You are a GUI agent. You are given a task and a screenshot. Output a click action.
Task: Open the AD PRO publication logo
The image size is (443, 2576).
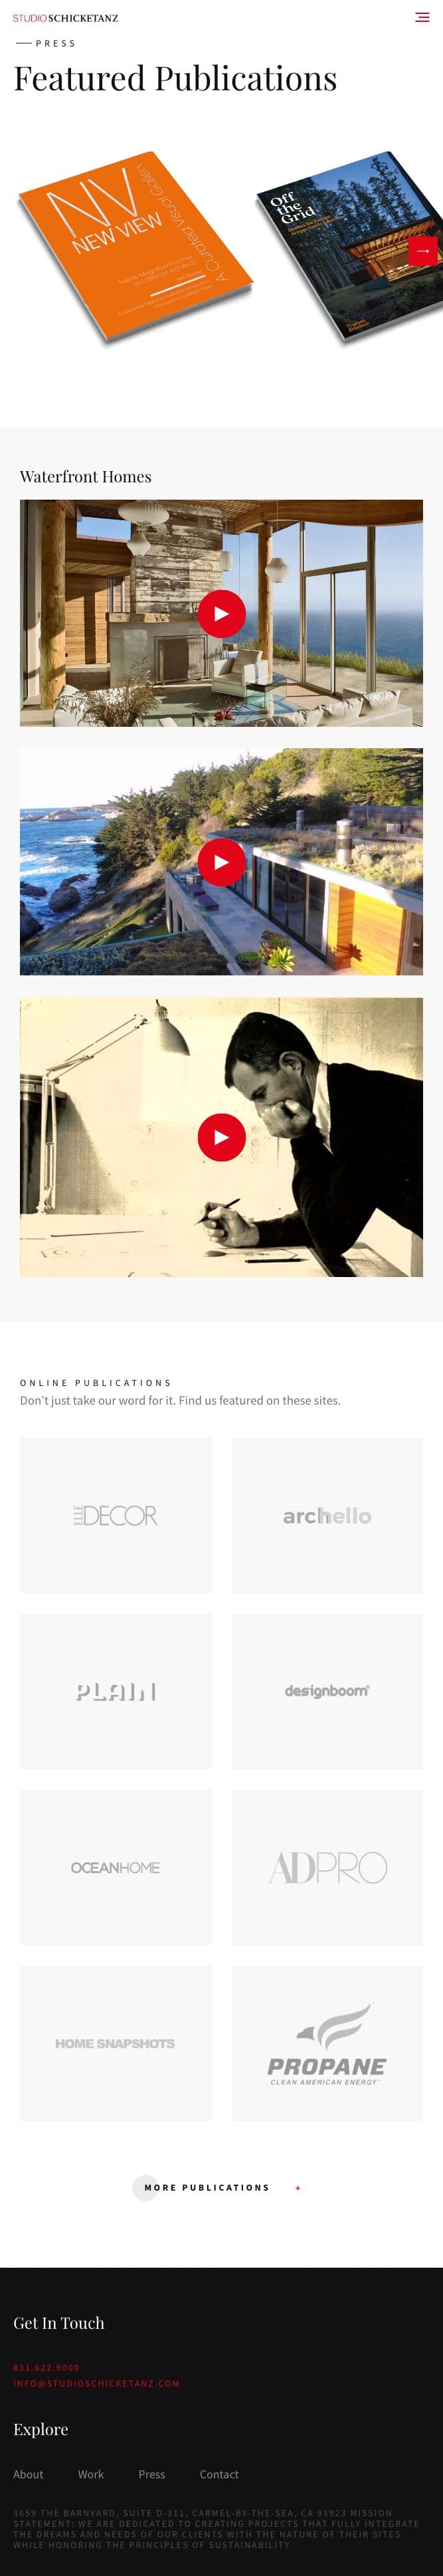[327, 1867]
